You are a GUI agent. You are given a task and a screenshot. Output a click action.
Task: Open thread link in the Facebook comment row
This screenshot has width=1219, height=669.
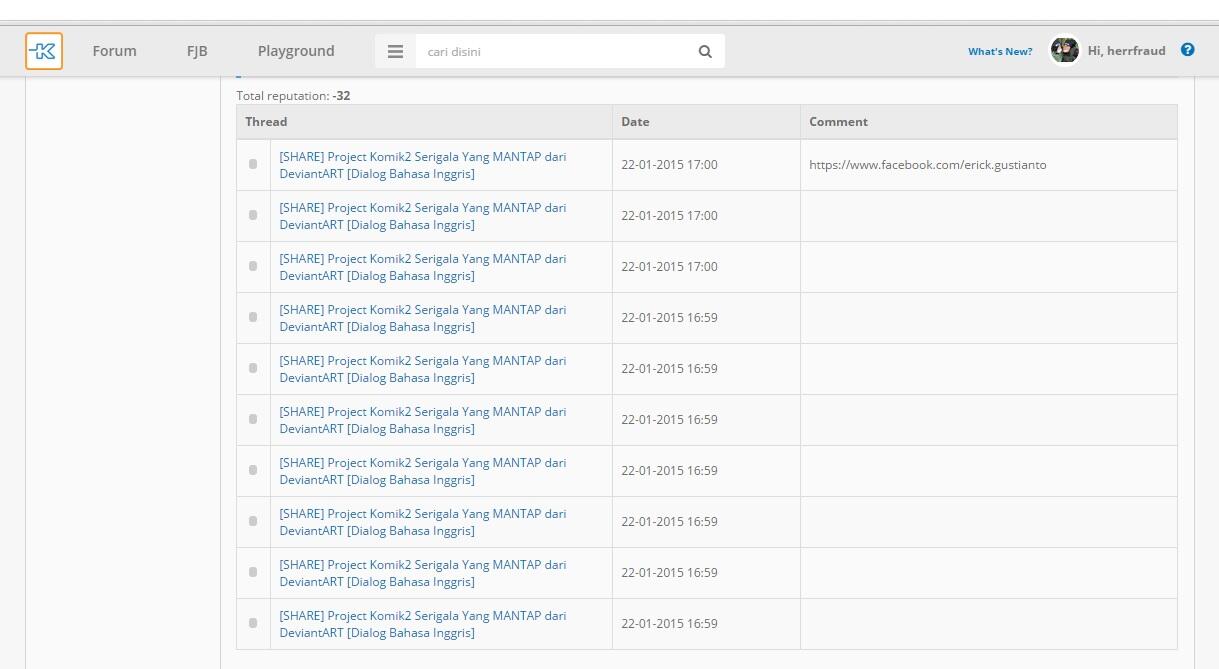[x=423, y=165]
